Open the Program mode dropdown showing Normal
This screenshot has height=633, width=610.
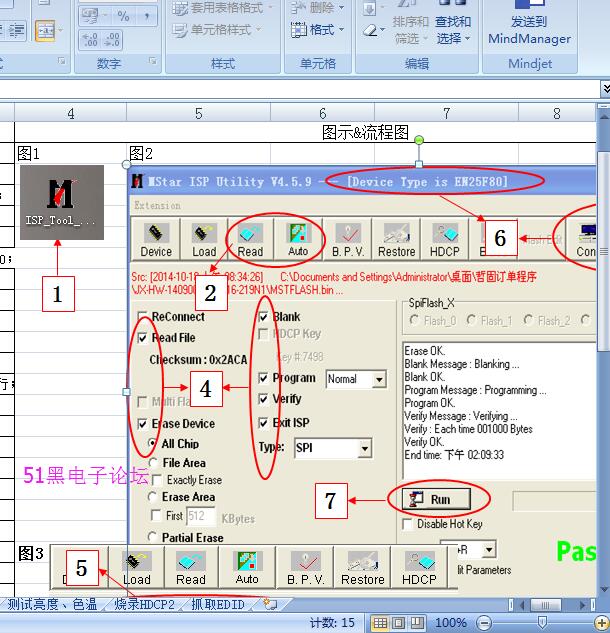379,379
